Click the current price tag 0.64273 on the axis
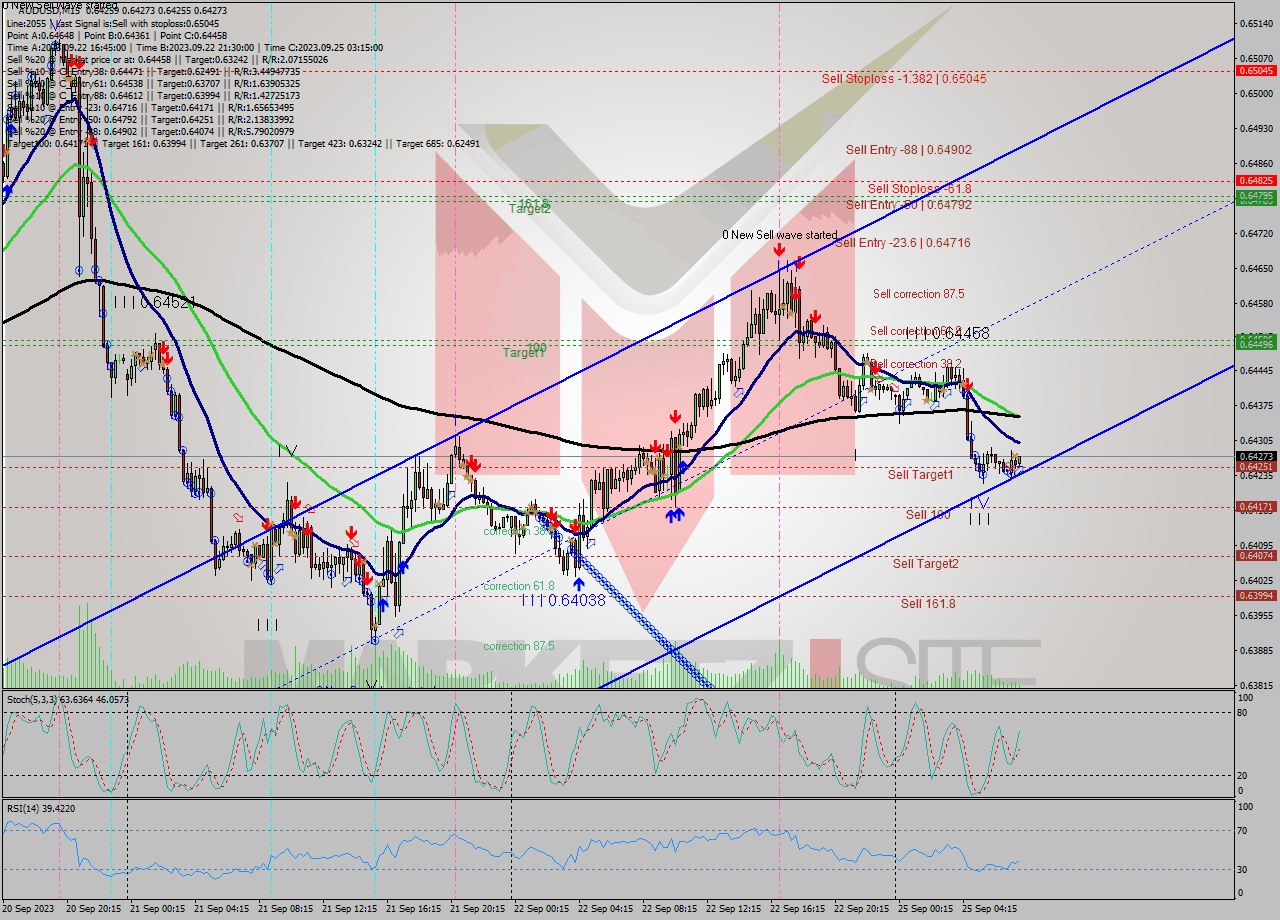The width and height of the screenshot is (1280, 920). tap(1255, 457)
